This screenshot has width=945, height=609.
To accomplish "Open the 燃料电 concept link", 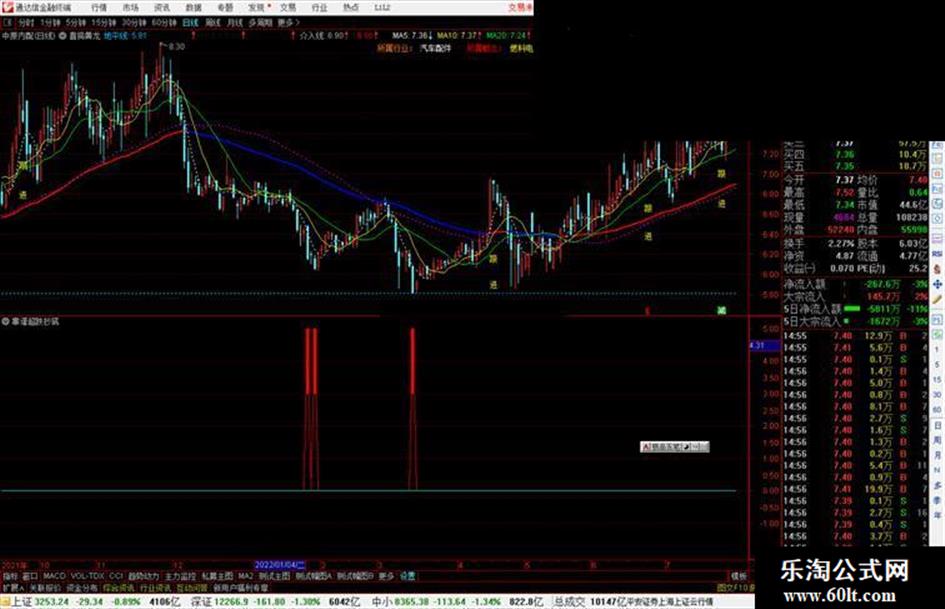I will 521,48.
